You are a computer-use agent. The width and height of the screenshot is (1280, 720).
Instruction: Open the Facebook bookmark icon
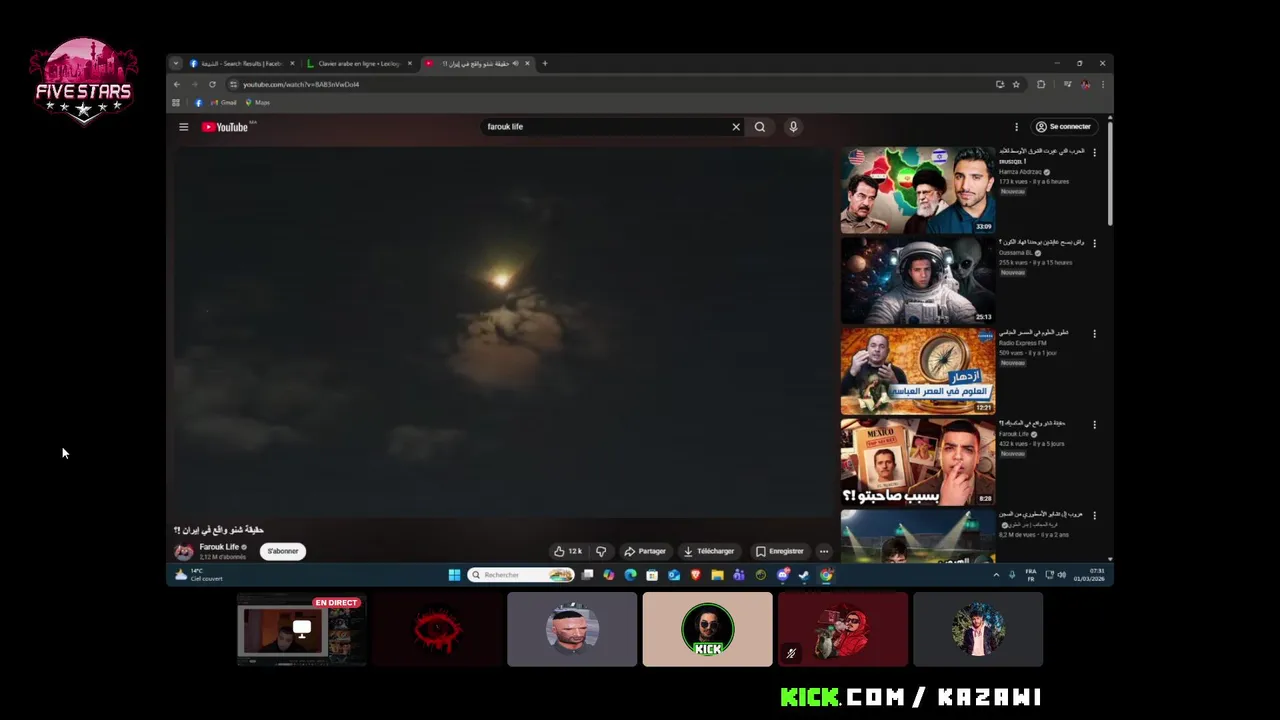198,102
